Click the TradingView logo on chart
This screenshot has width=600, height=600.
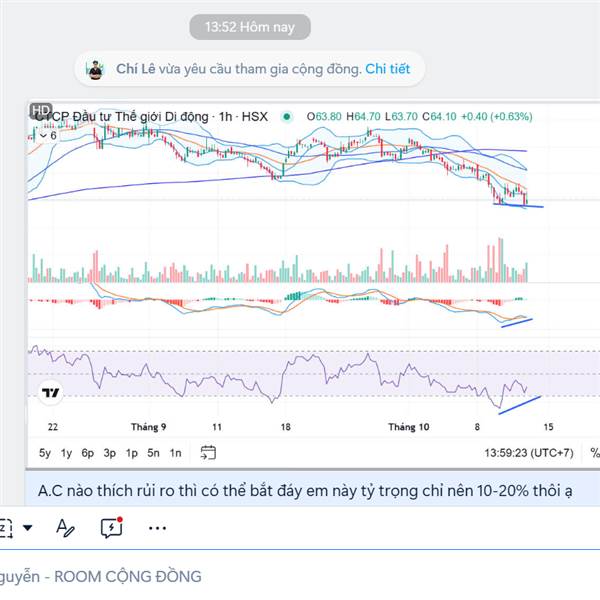tap(51, 393)
